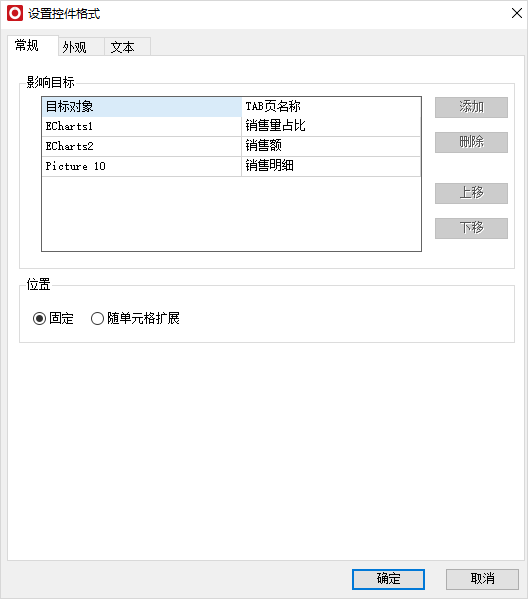This screenshot has height=599, width=528.
Task: Click the 目标对象 column header
Action: (x=142, y=107)
